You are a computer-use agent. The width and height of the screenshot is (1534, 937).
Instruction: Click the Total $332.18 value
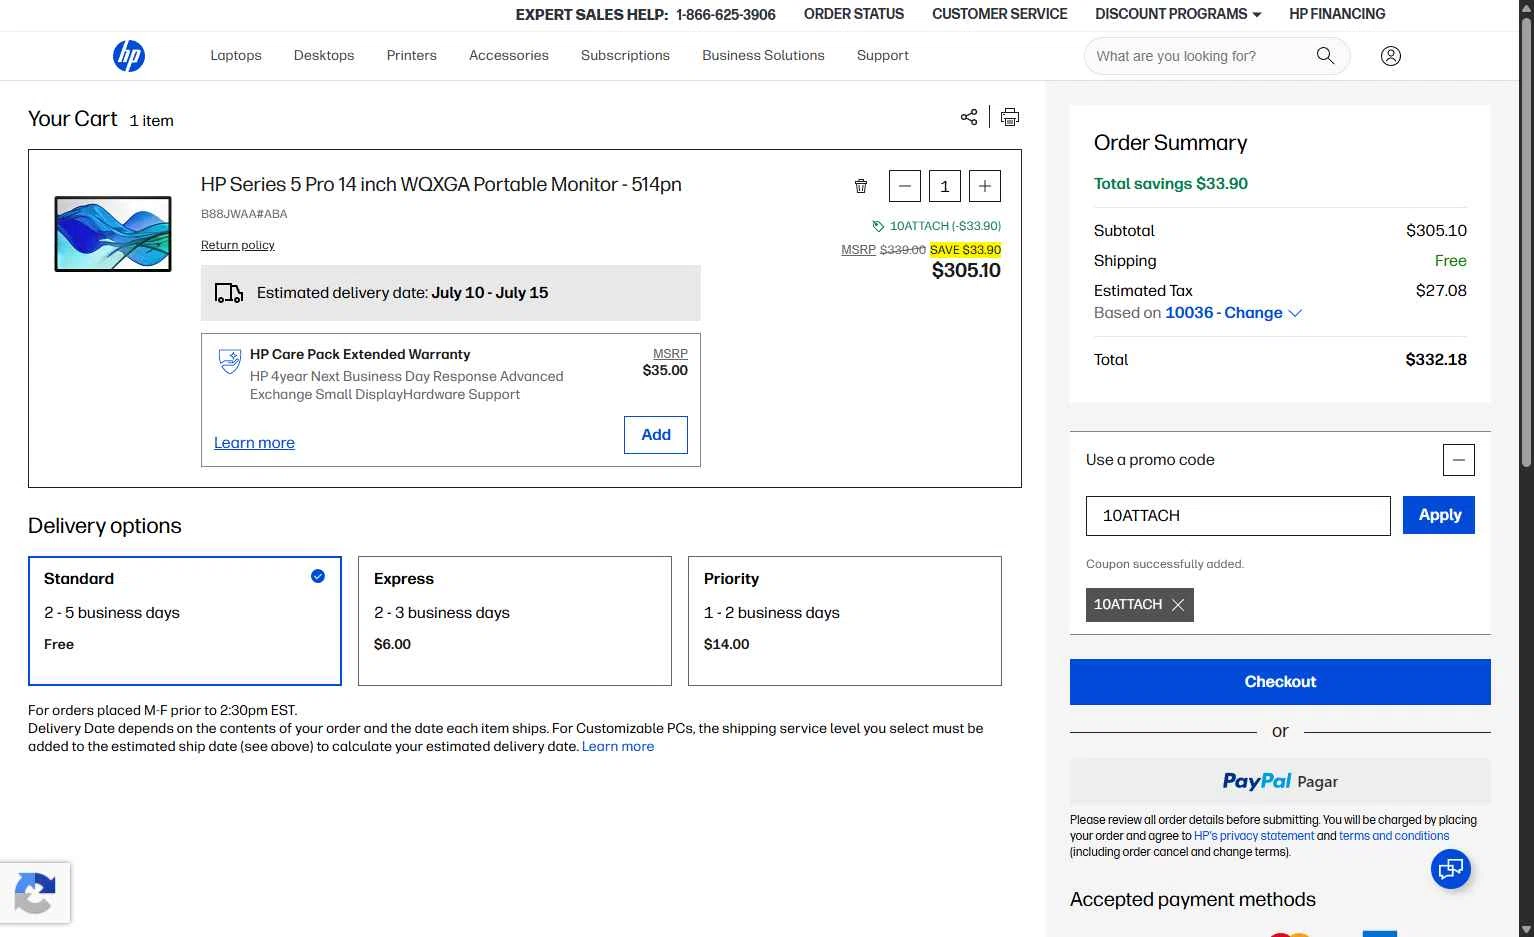(x=1436, y=360)
